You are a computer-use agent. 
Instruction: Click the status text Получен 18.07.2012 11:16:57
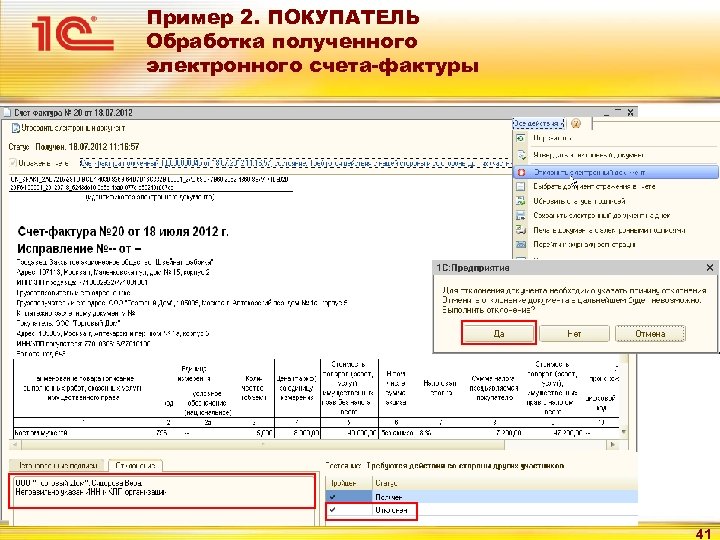(87, 146)
